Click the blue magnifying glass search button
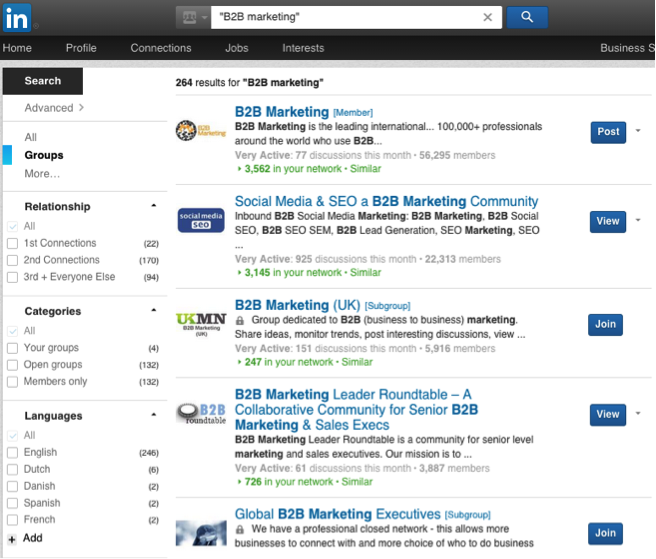Screen dimensions: 656x559 click(527, 17)
